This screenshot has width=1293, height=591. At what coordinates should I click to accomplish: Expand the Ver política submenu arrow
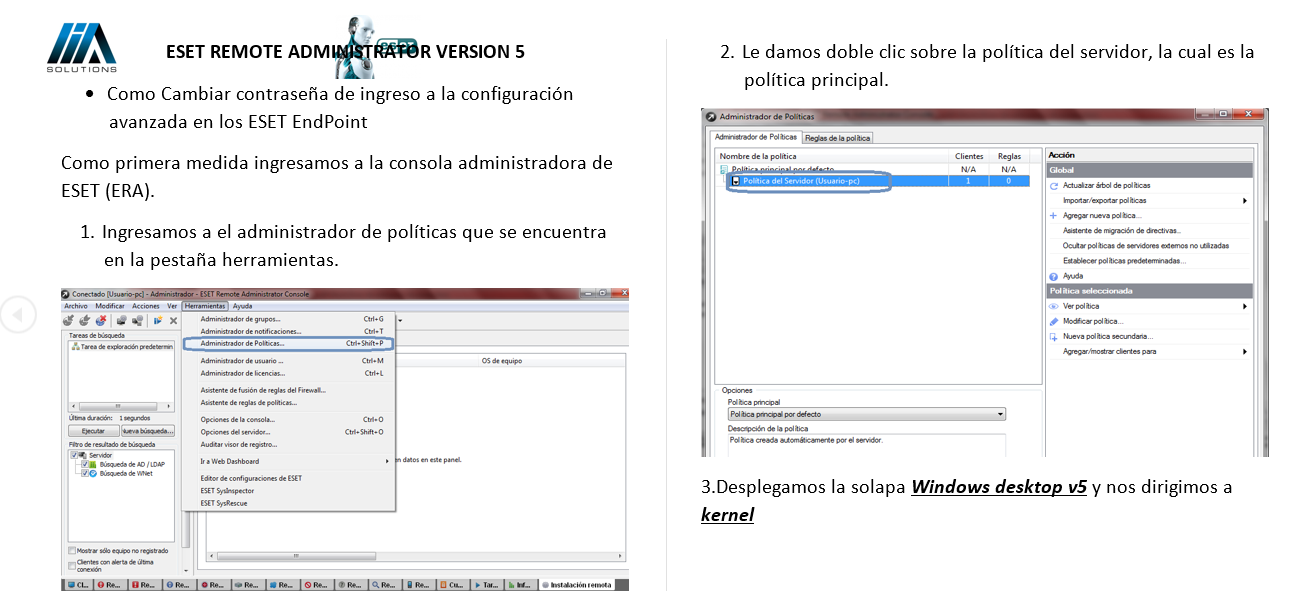(x=1245, y=306)
